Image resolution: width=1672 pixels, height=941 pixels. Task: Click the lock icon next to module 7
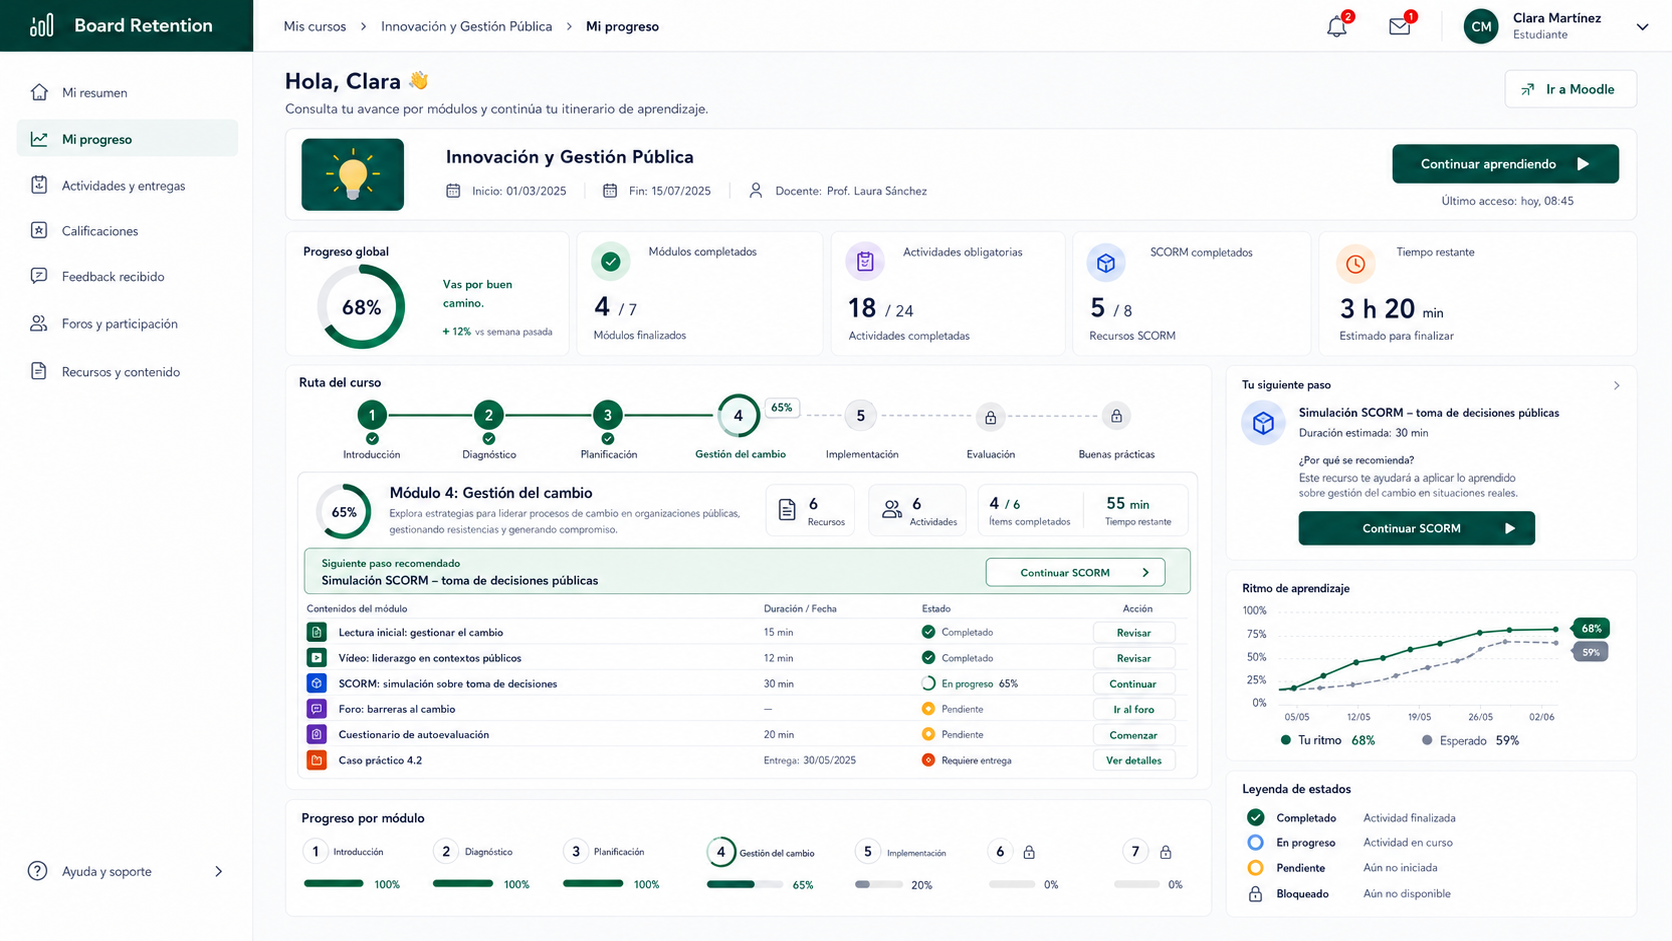pos(1165,852)
